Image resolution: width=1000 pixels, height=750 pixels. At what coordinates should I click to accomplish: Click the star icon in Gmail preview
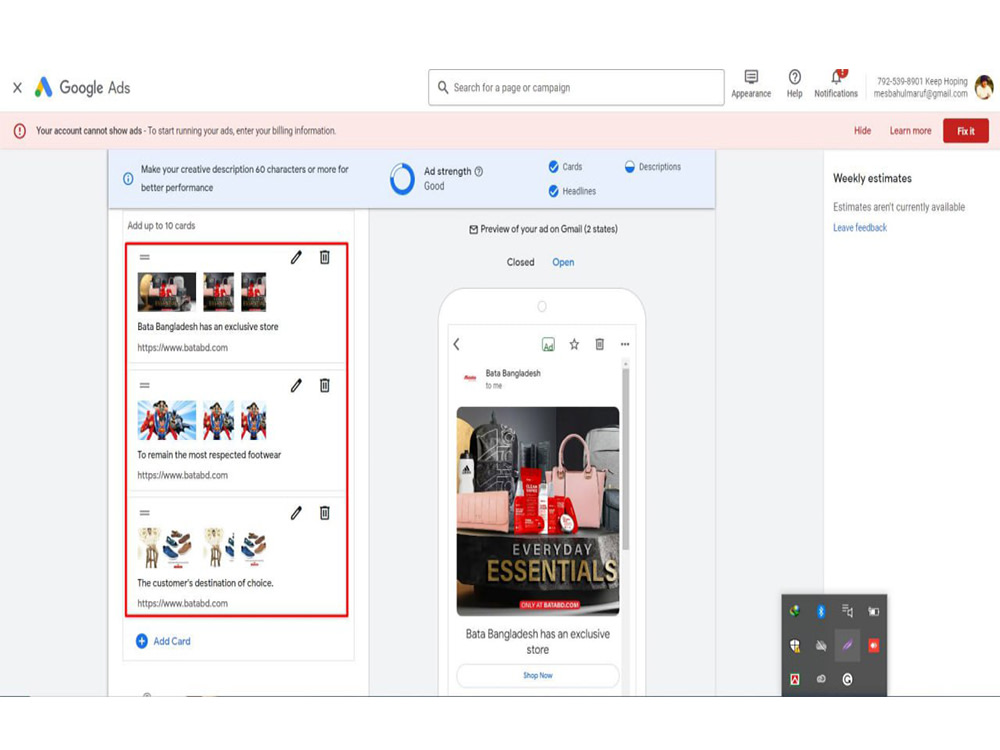tap(574, 344)
